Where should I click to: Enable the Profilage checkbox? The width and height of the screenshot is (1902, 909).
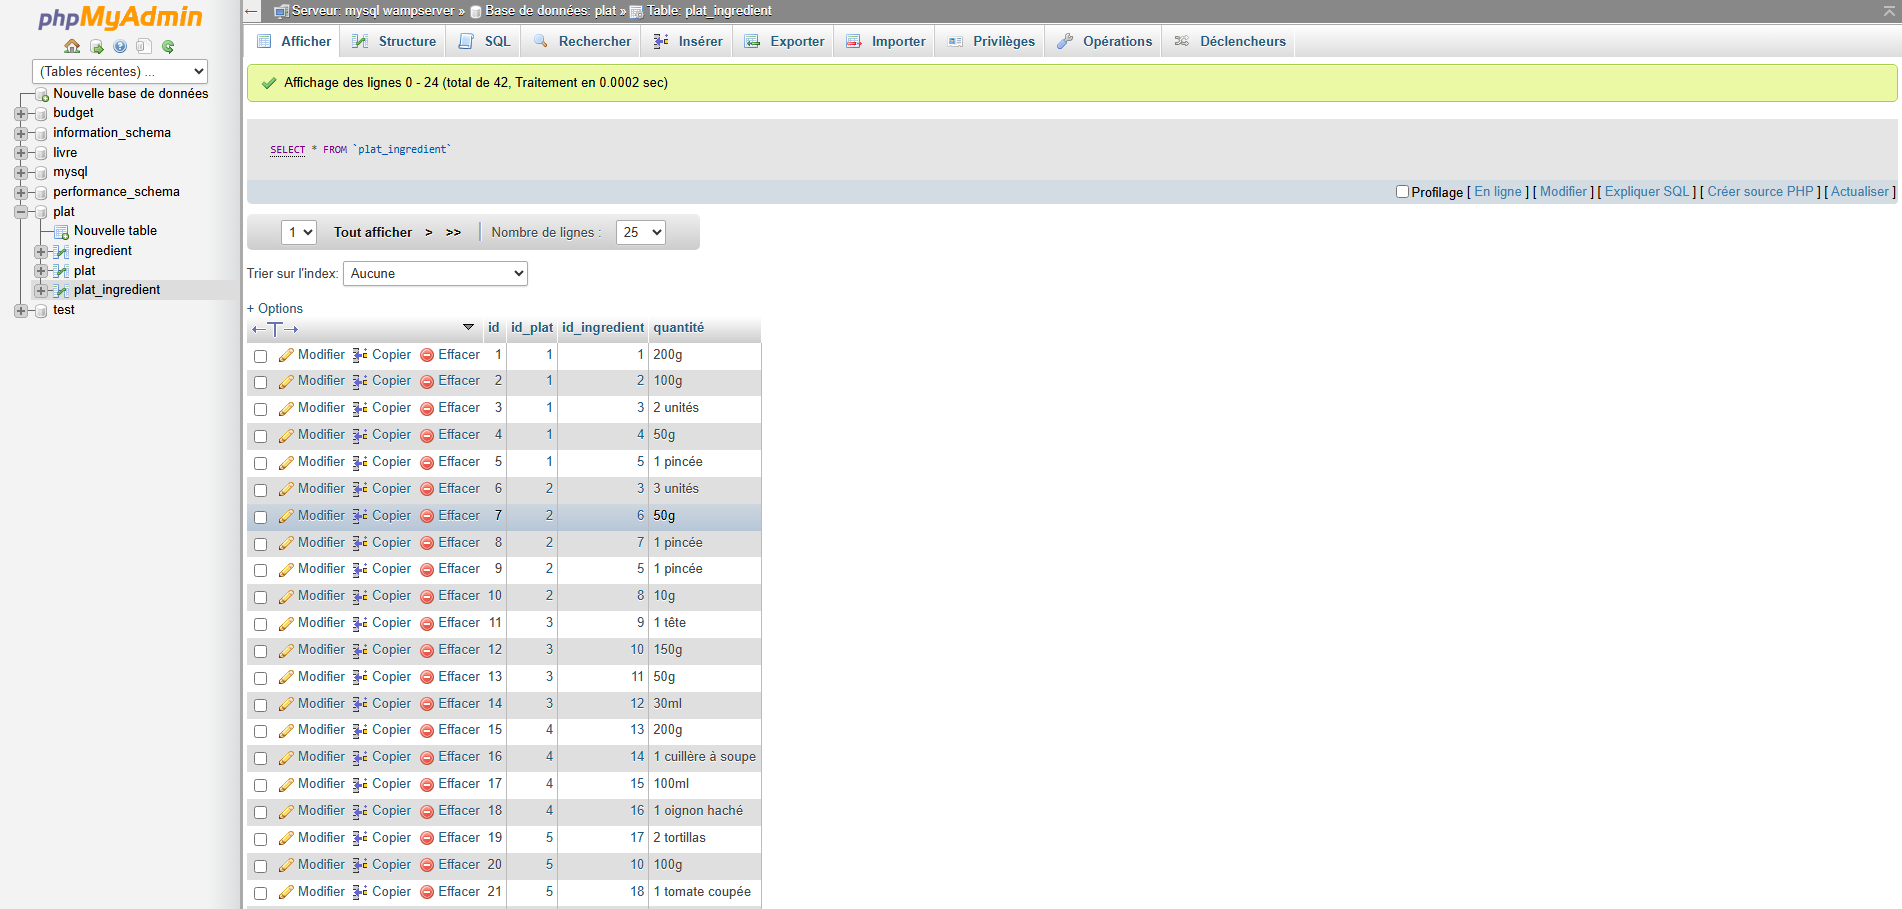[x=1402, y=192]
